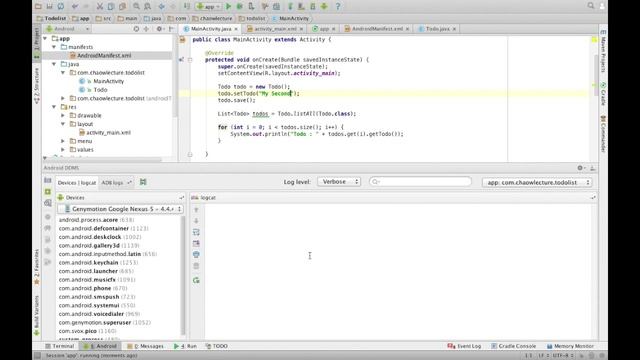Select the MainActivity.java editor tab

point(211,29)
